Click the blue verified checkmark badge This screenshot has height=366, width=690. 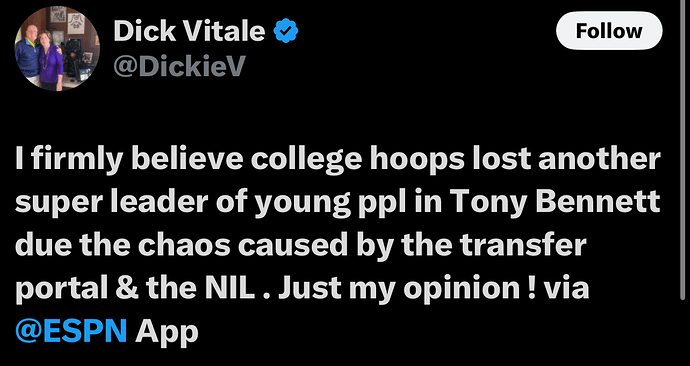286,31
